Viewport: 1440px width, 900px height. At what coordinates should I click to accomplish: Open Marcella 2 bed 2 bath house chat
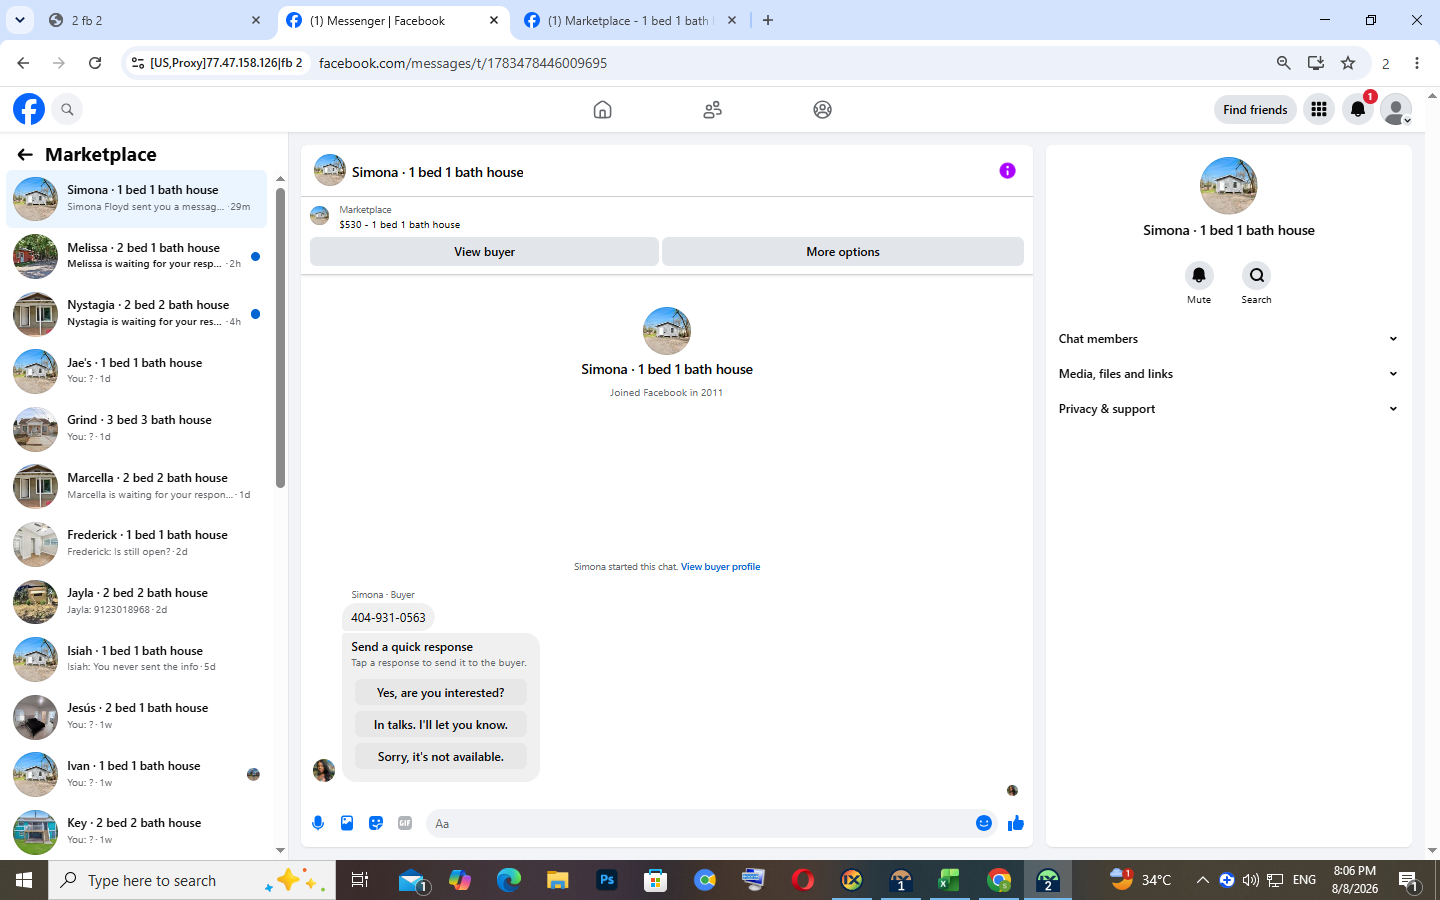(x=138, y=486)
